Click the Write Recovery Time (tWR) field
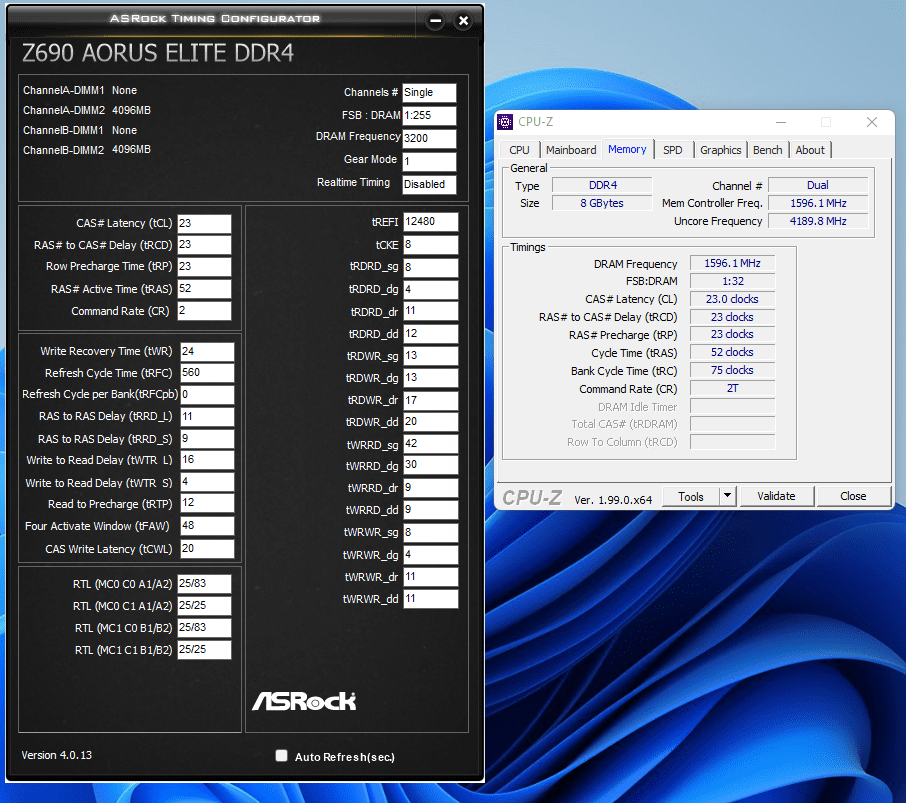The image size is (906, 803). click(207, 351)
